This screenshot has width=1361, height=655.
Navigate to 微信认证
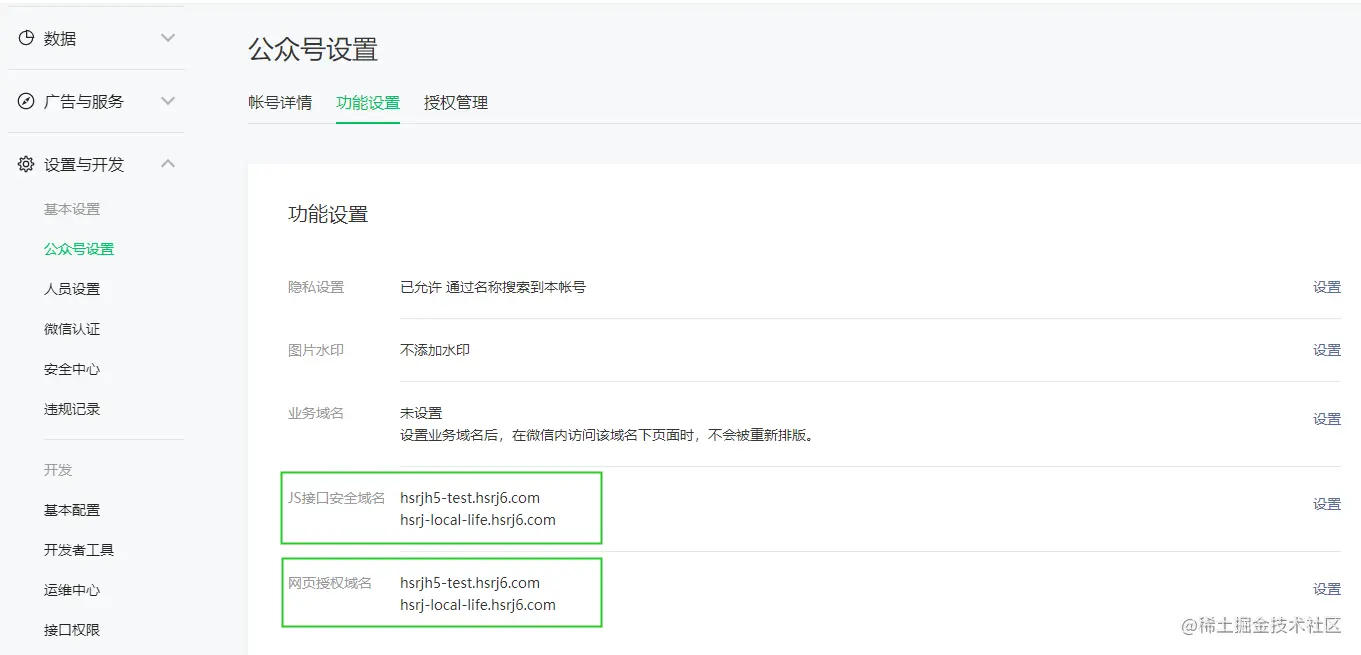click(x=71, y=328)
